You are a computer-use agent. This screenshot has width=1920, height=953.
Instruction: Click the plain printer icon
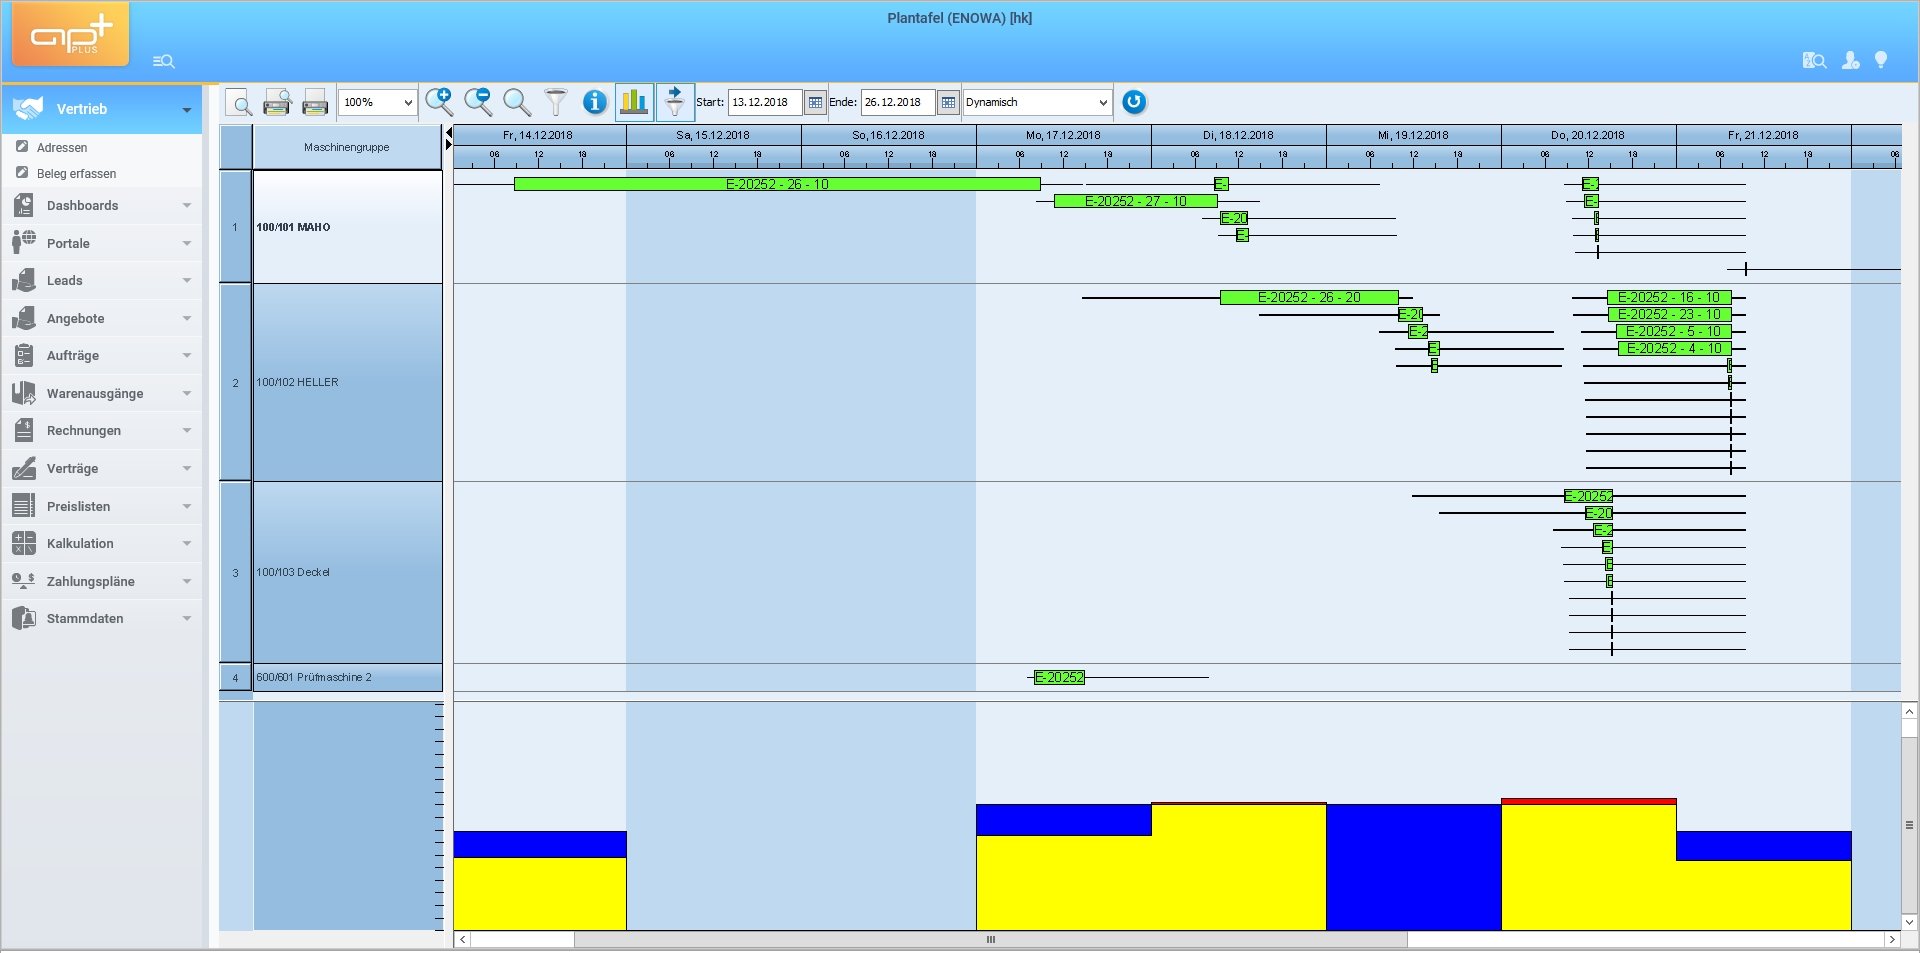click(315, 102)
